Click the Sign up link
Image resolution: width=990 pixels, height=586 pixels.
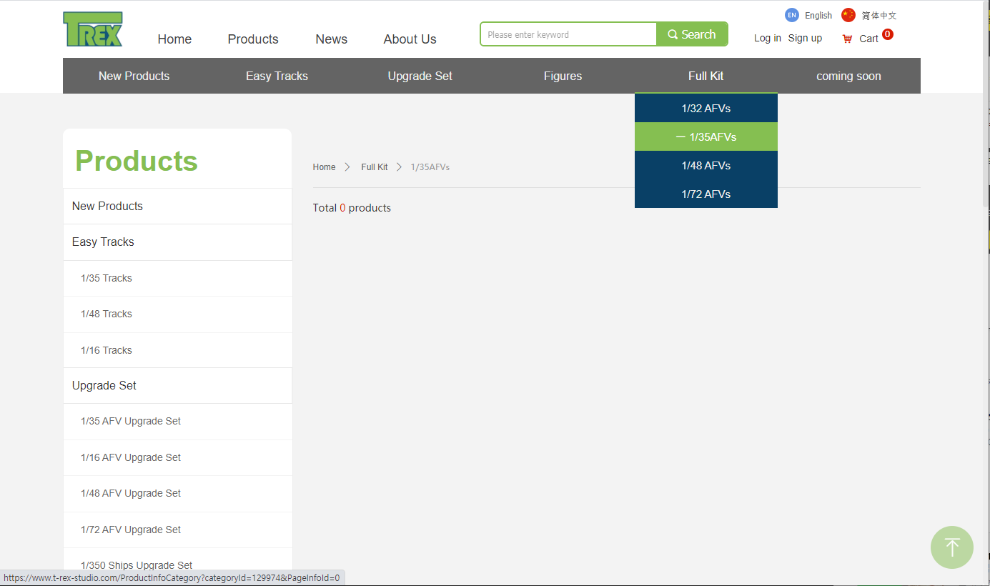tap(805, 38)
